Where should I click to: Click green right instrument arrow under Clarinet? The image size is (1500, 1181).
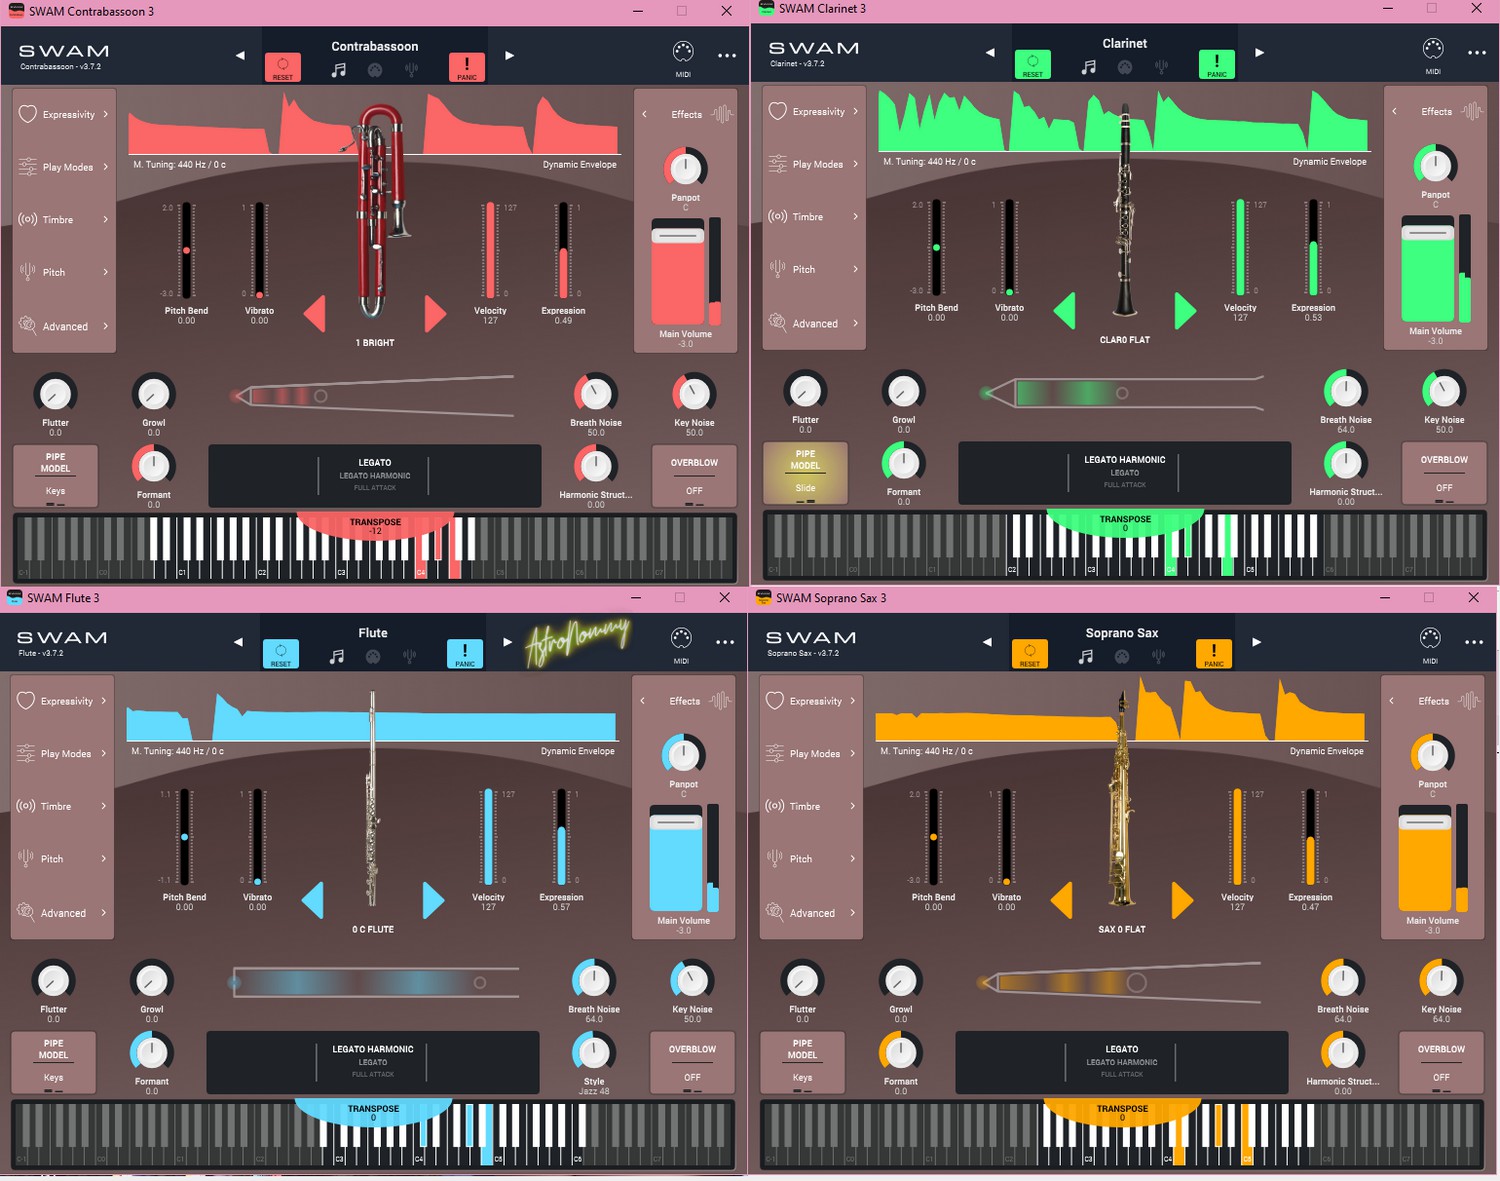1185,311
